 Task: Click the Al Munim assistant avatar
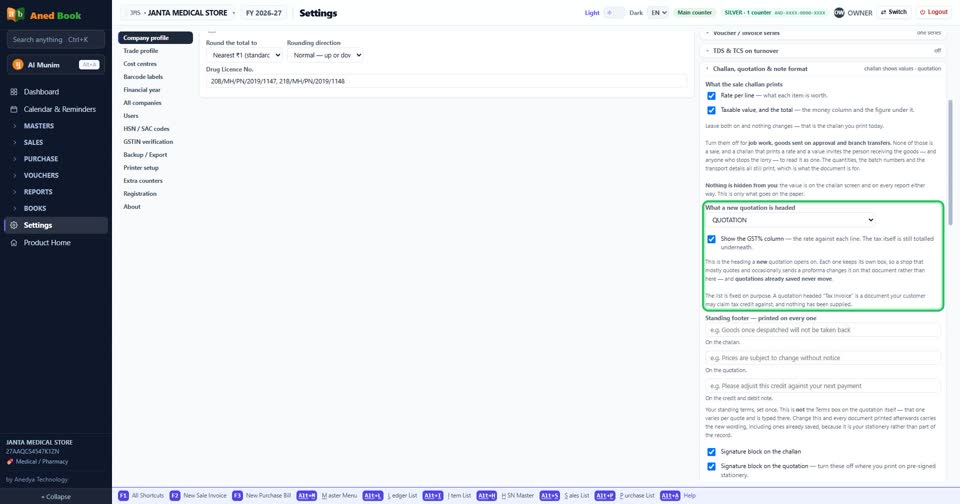(x=18, y=64)
